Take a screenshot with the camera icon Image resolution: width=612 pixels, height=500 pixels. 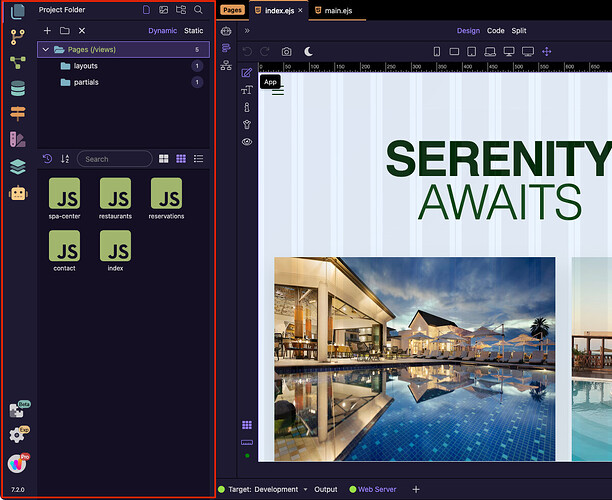(287, 51)
